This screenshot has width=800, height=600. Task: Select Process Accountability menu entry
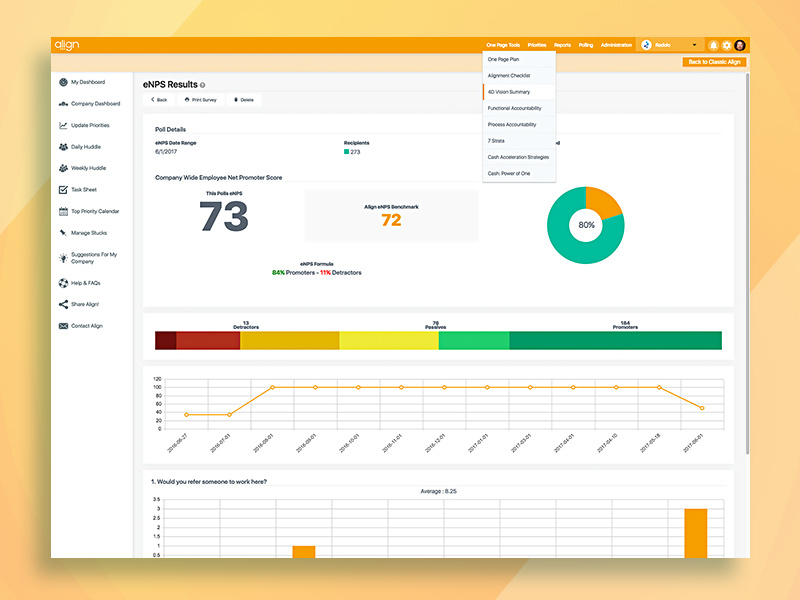coord(519,125)
